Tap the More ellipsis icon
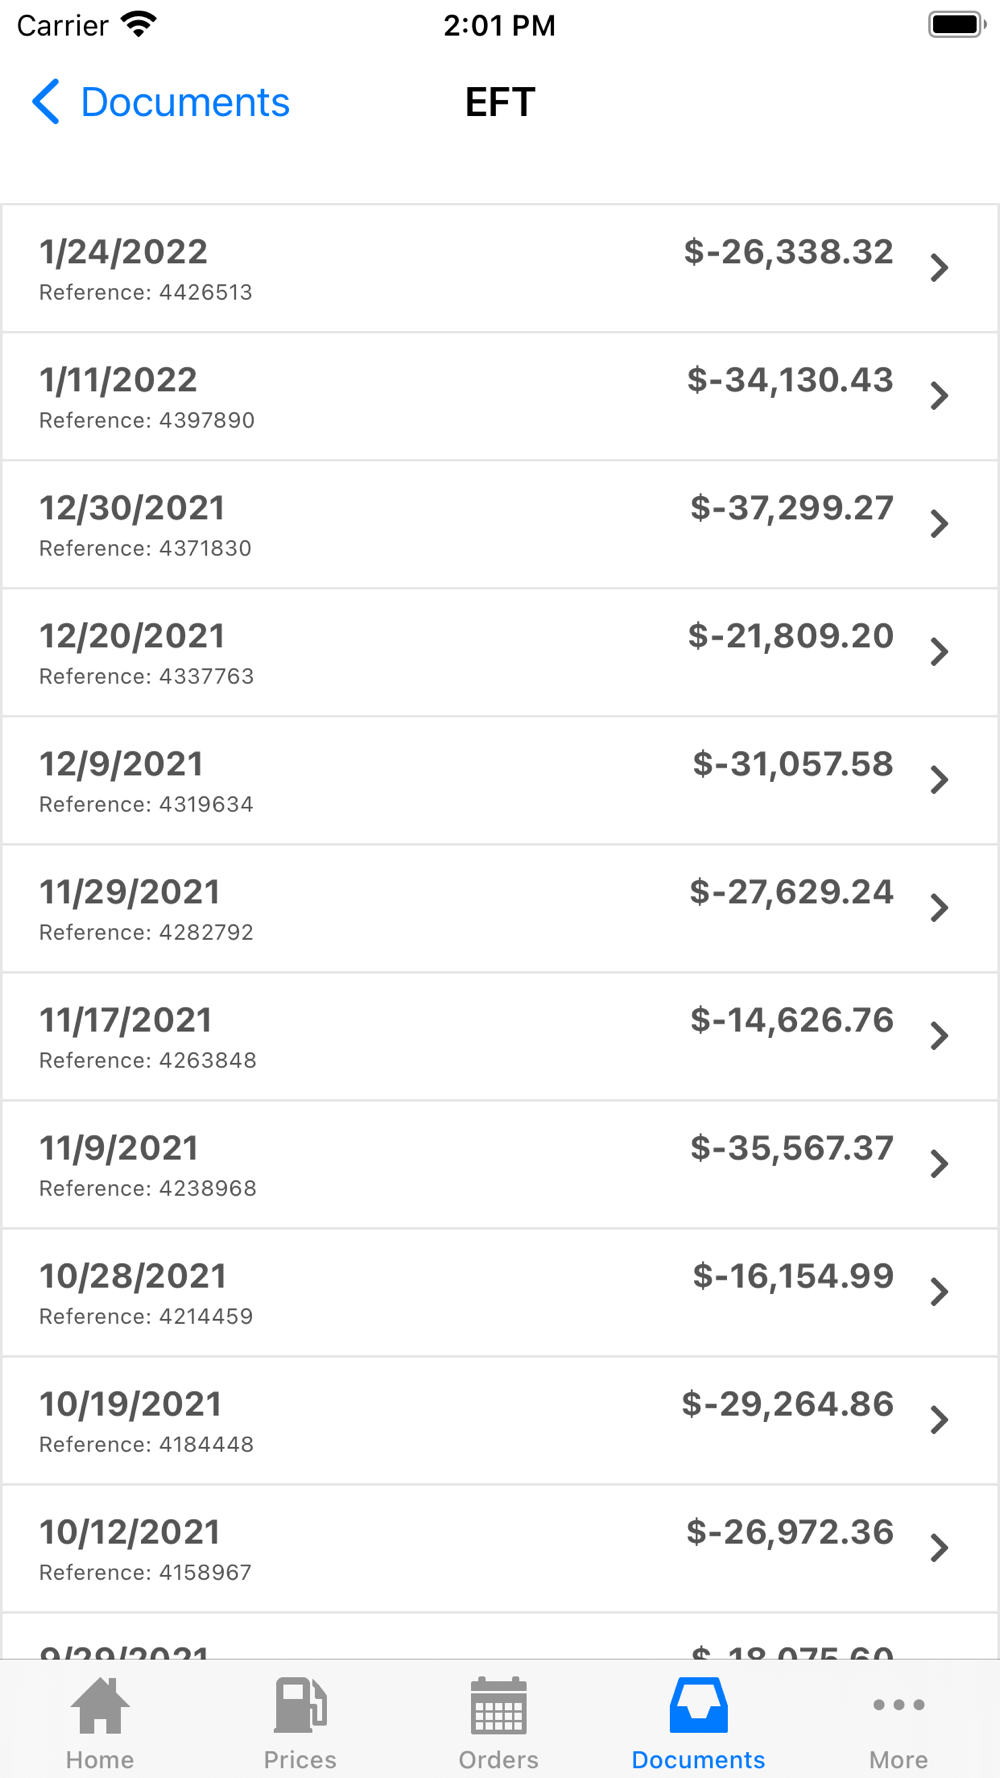 coord(898,1705)
